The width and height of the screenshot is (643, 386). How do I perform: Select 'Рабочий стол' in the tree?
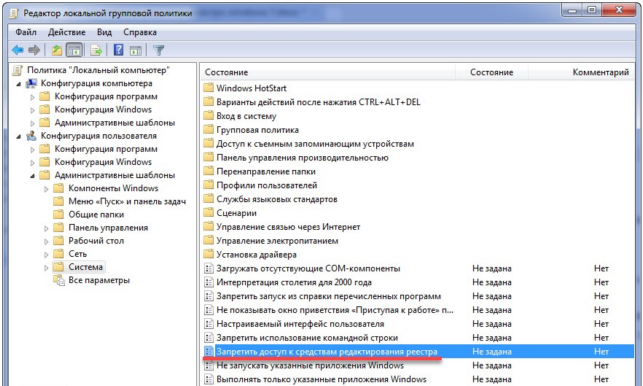96,241
